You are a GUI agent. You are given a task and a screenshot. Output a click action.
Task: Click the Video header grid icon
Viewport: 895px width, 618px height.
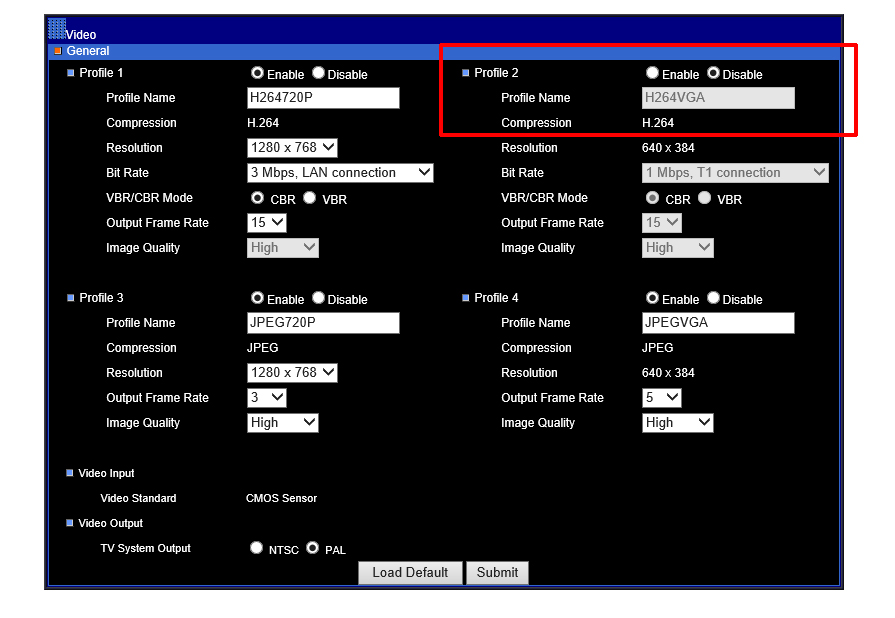tap(57, 28)
